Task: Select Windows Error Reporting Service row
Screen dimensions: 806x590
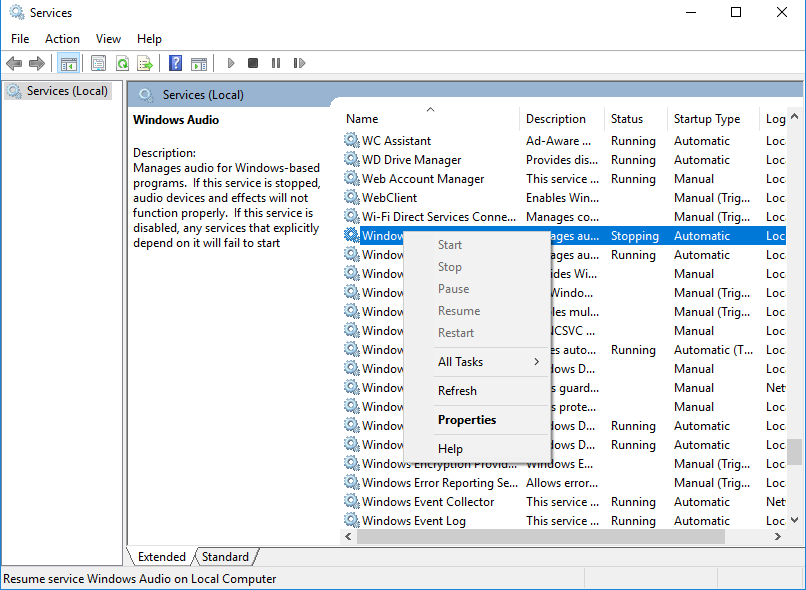Action: (x=564, y=482)
